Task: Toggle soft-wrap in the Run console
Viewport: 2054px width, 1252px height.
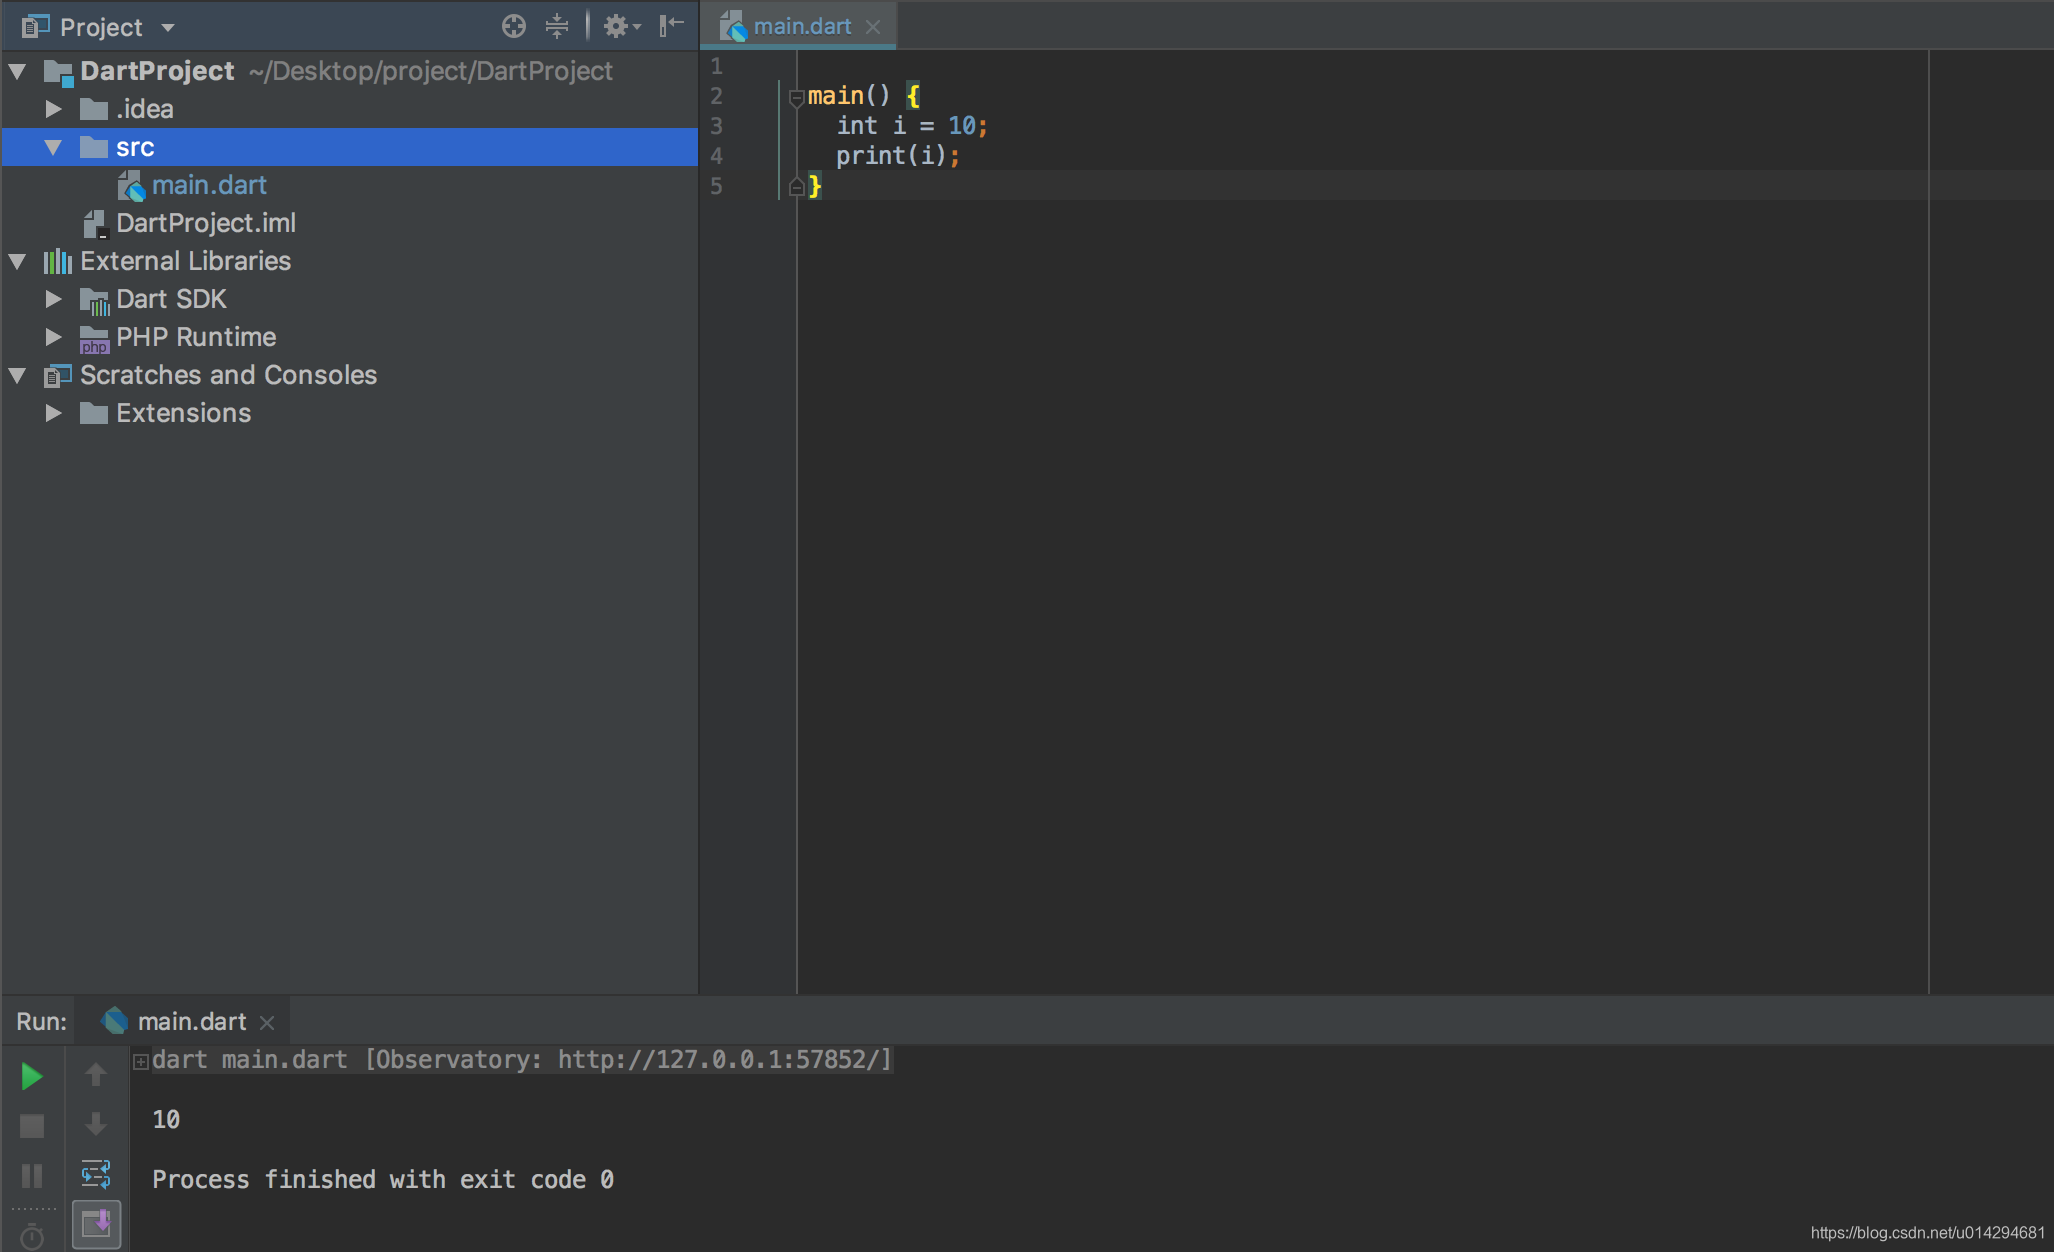Action: tap(96, 1174)
